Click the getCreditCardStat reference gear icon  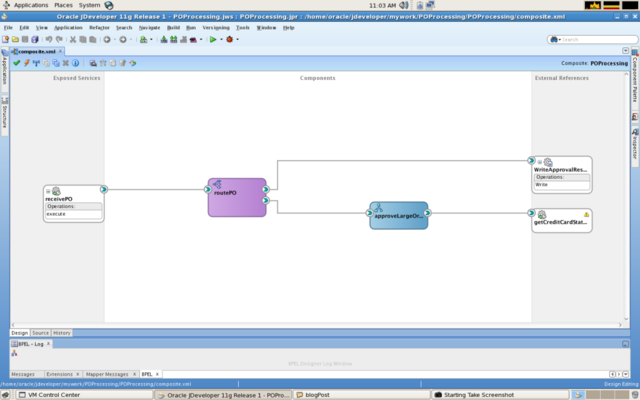[542, 215]
